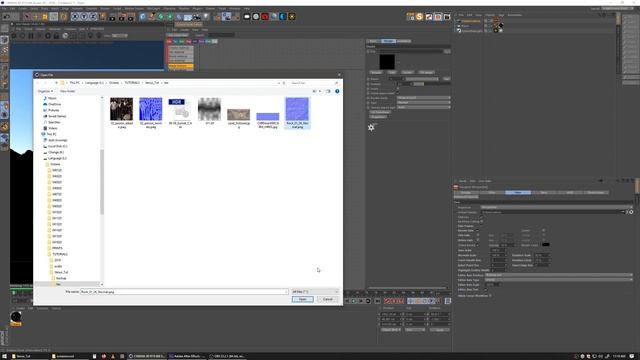Click the play button in timeline controls
The width and height of the screenshot is (640, 360).
(354, 301)
